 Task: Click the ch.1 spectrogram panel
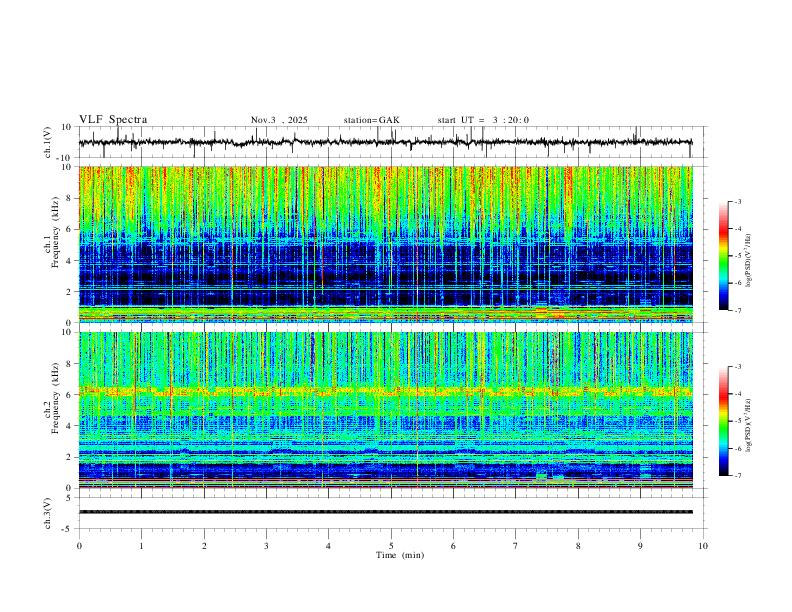pyautogui.click(x=386, y=244)
